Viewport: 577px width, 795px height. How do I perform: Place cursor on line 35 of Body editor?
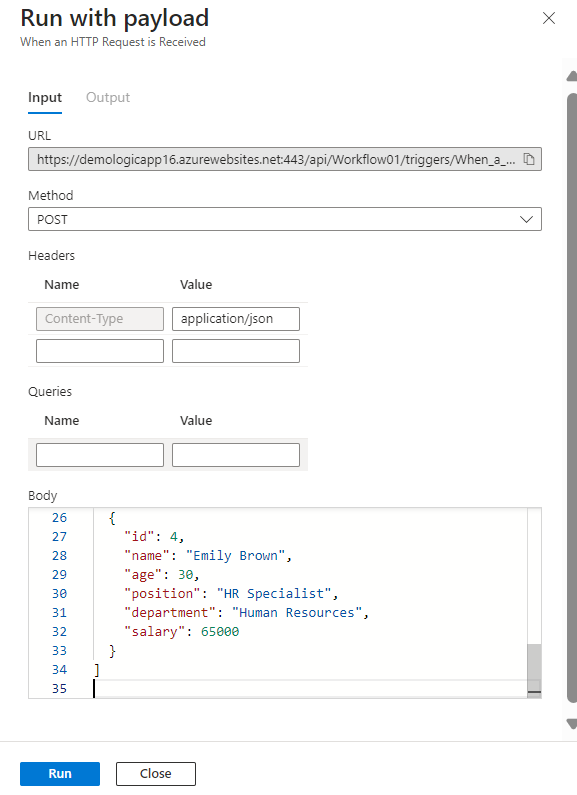[310, 689]
